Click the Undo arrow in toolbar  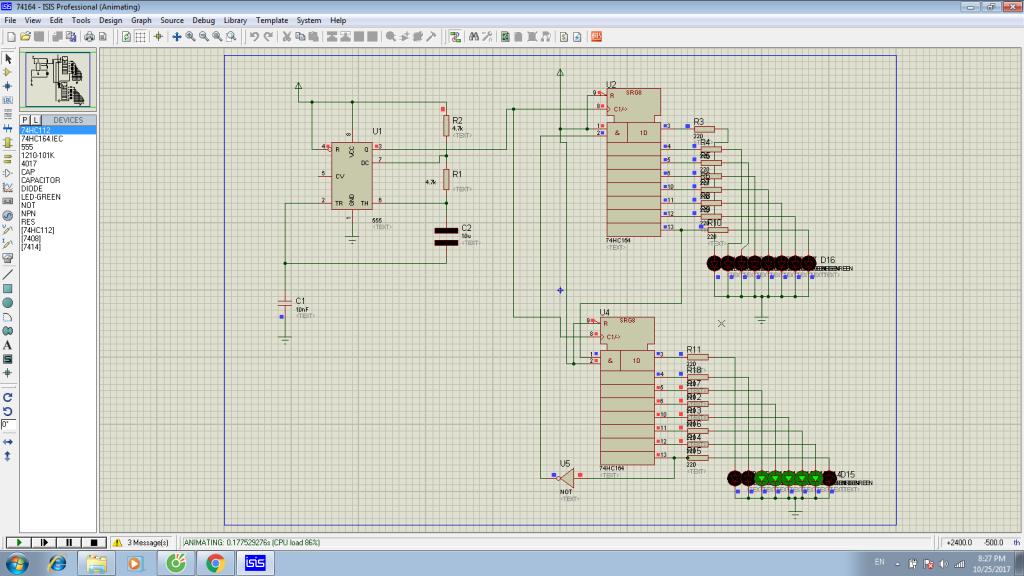[x=255, y=37]
